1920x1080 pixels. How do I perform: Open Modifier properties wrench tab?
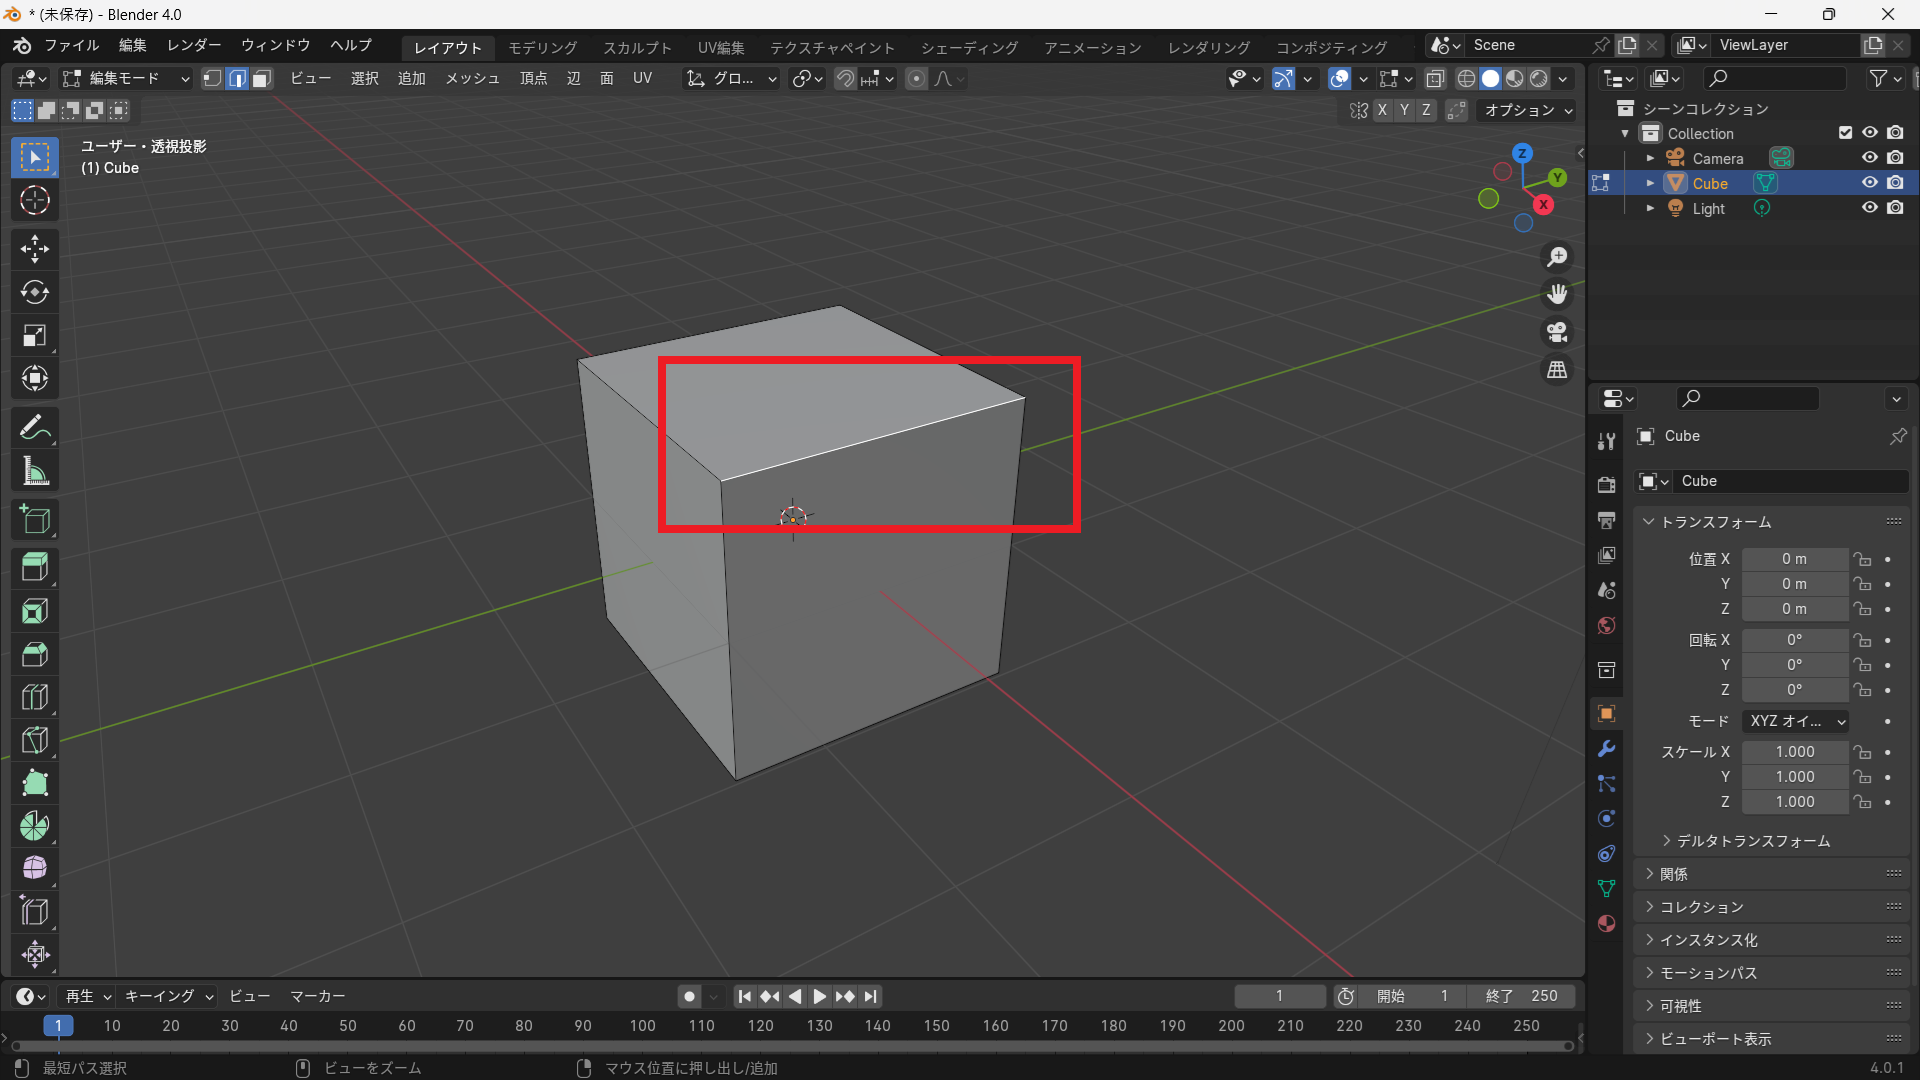[1606, 749]
